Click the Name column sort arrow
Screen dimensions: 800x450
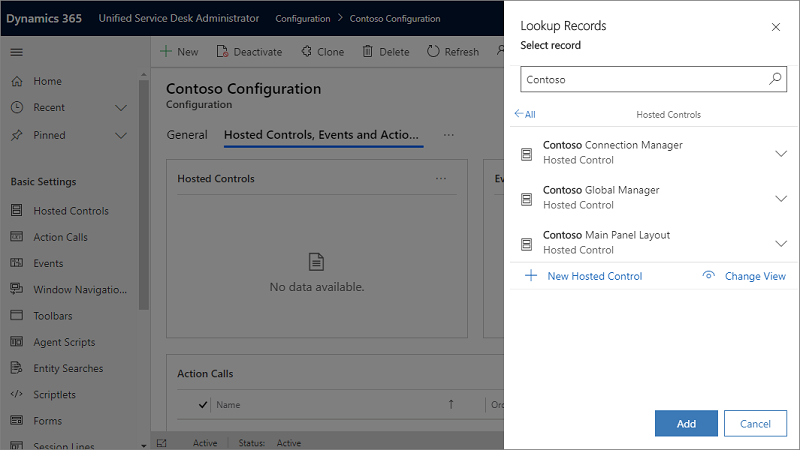tap(451, 404)
